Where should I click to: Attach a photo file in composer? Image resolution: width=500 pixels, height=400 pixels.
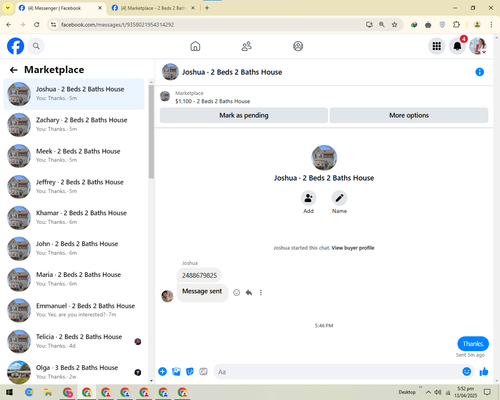tap(176, 371)
